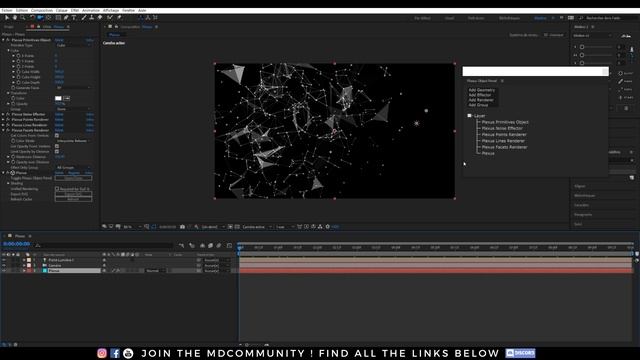Click the Instagram icon in bottom banner
The width and height of the screenshot is (640, 360).
click(102, 353)
